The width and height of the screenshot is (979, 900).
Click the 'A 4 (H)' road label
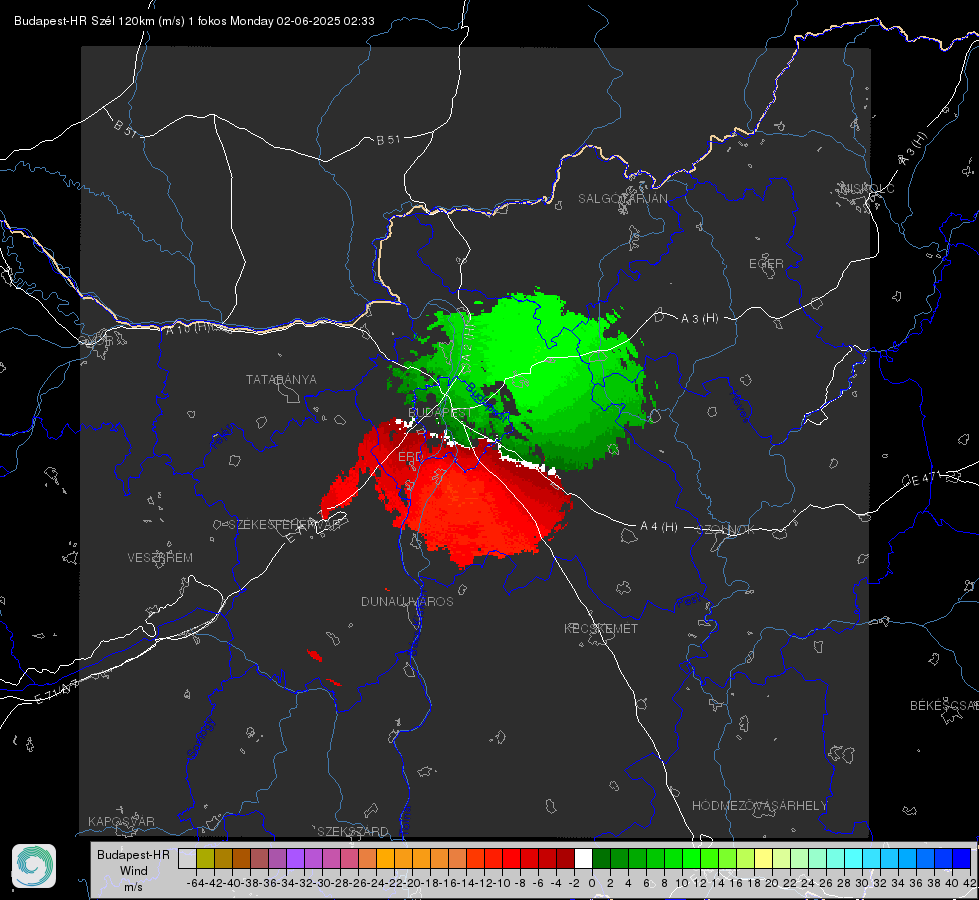point(659,527)
